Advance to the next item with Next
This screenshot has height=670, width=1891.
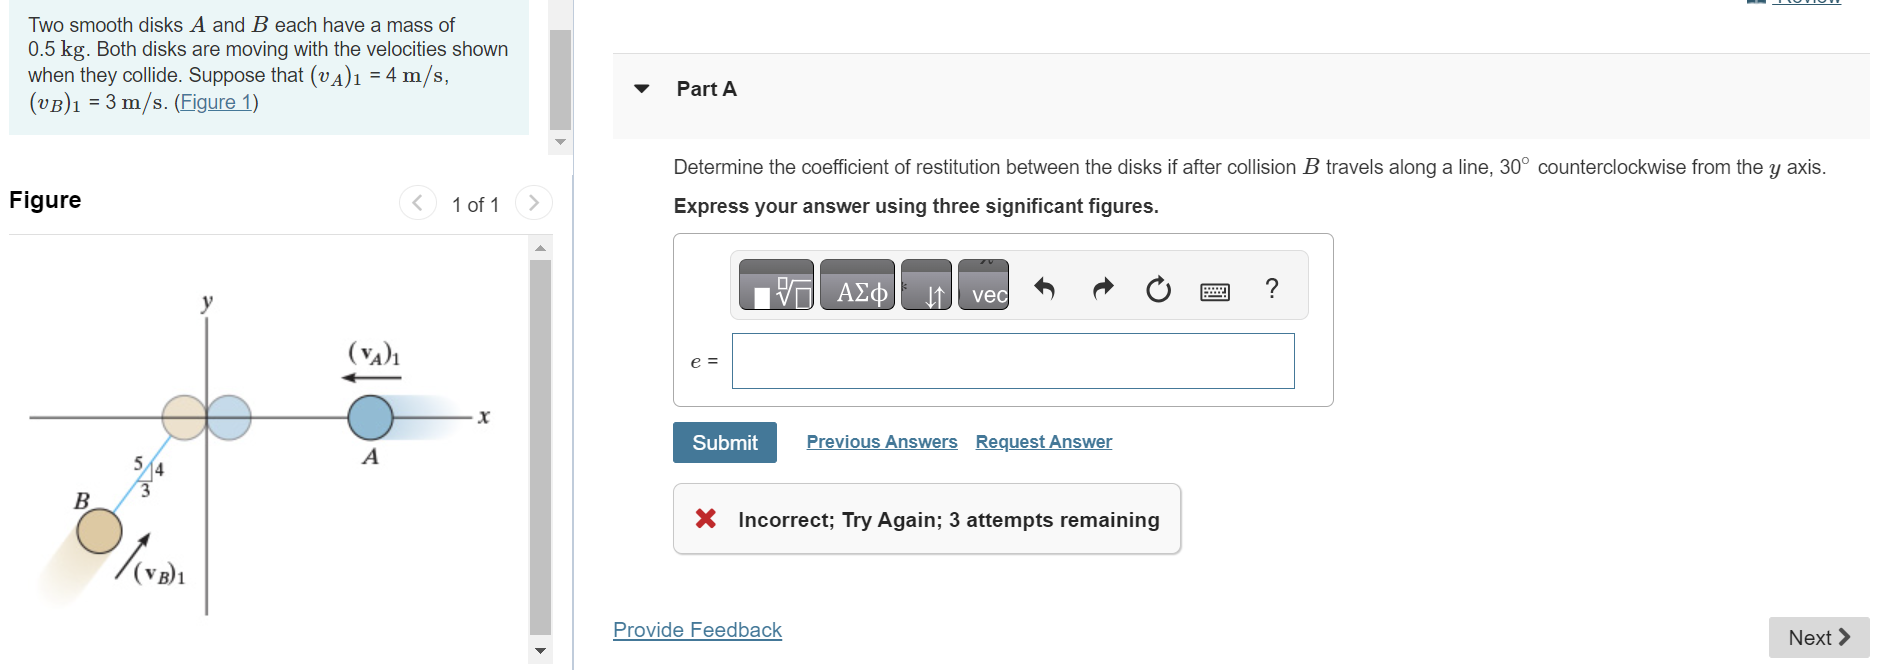[x=1817, y=637]
